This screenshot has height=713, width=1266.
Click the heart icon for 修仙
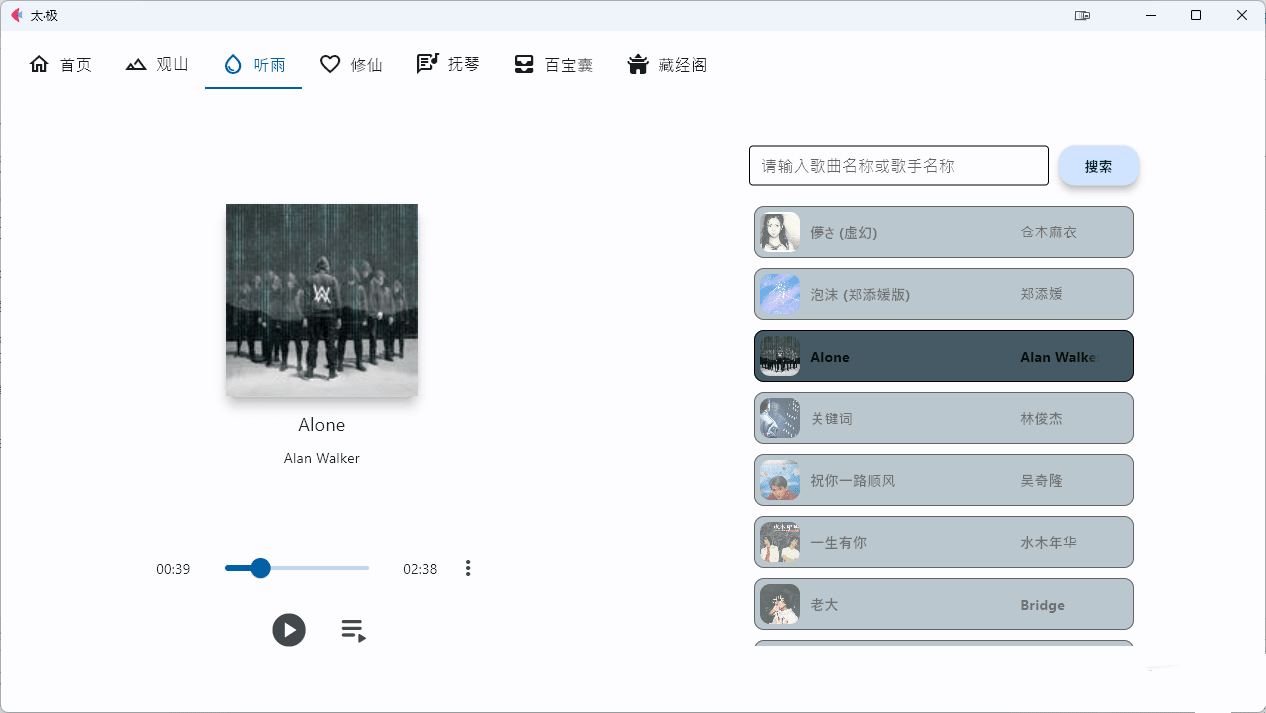[330, 64]
